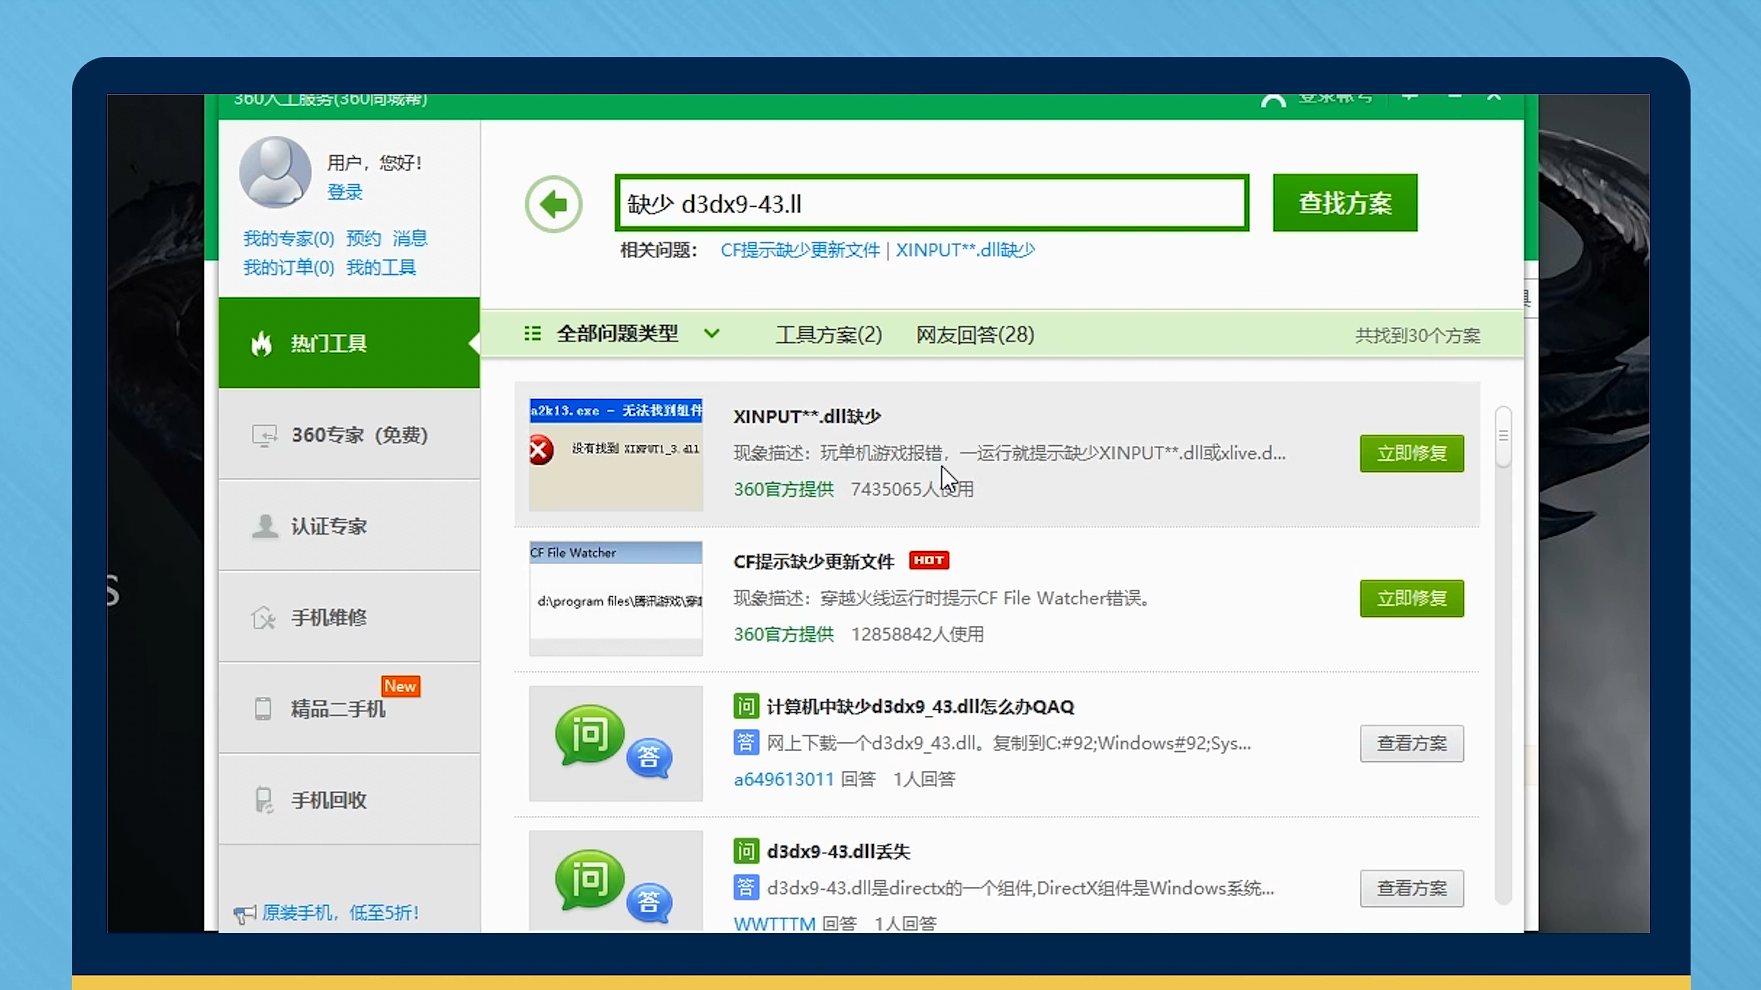
Task: Open result title CF提示缺少更新文件
Action: pyautogui.click(x=814, y=561)
